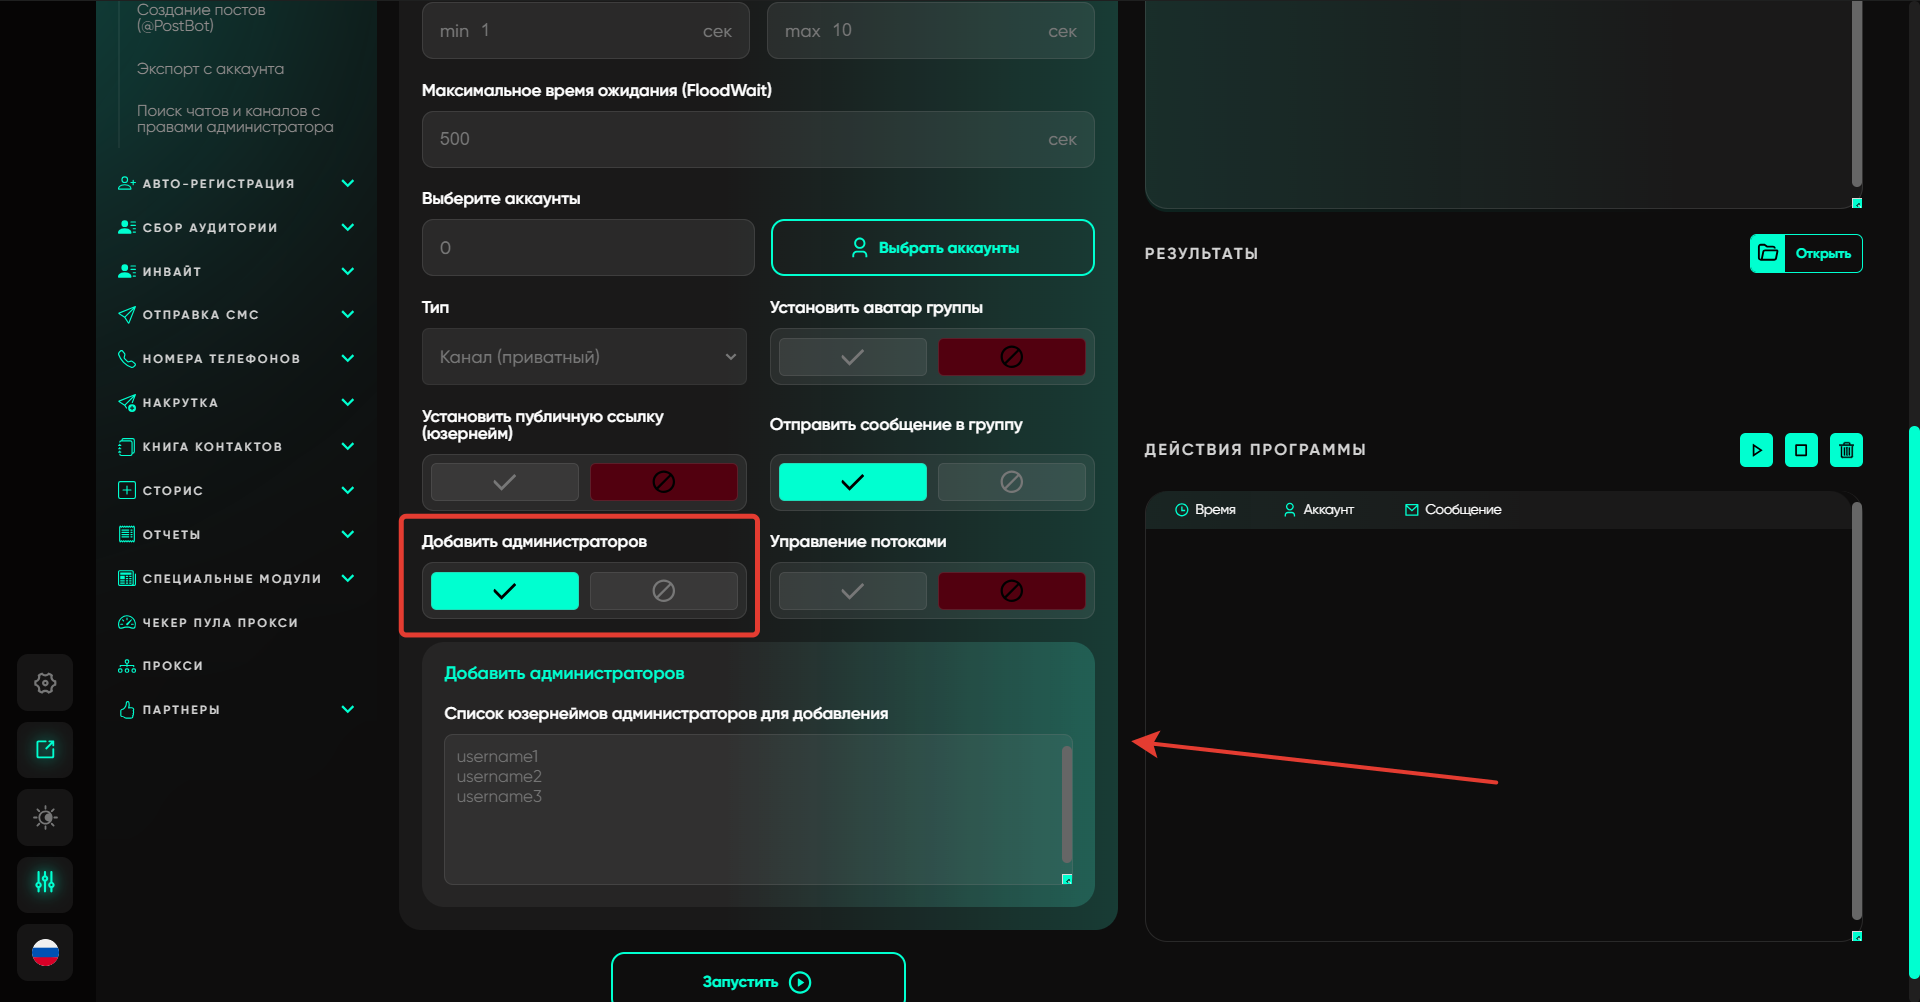The width and height of the screenshot is (1920, 1002).
Task: Disable adding administrators toggle
Action: (x=663, y=591)
